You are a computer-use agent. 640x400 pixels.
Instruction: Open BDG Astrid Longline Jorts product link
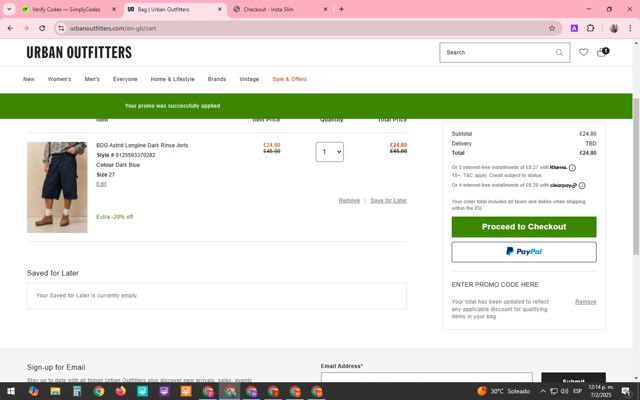pos(142,145)
